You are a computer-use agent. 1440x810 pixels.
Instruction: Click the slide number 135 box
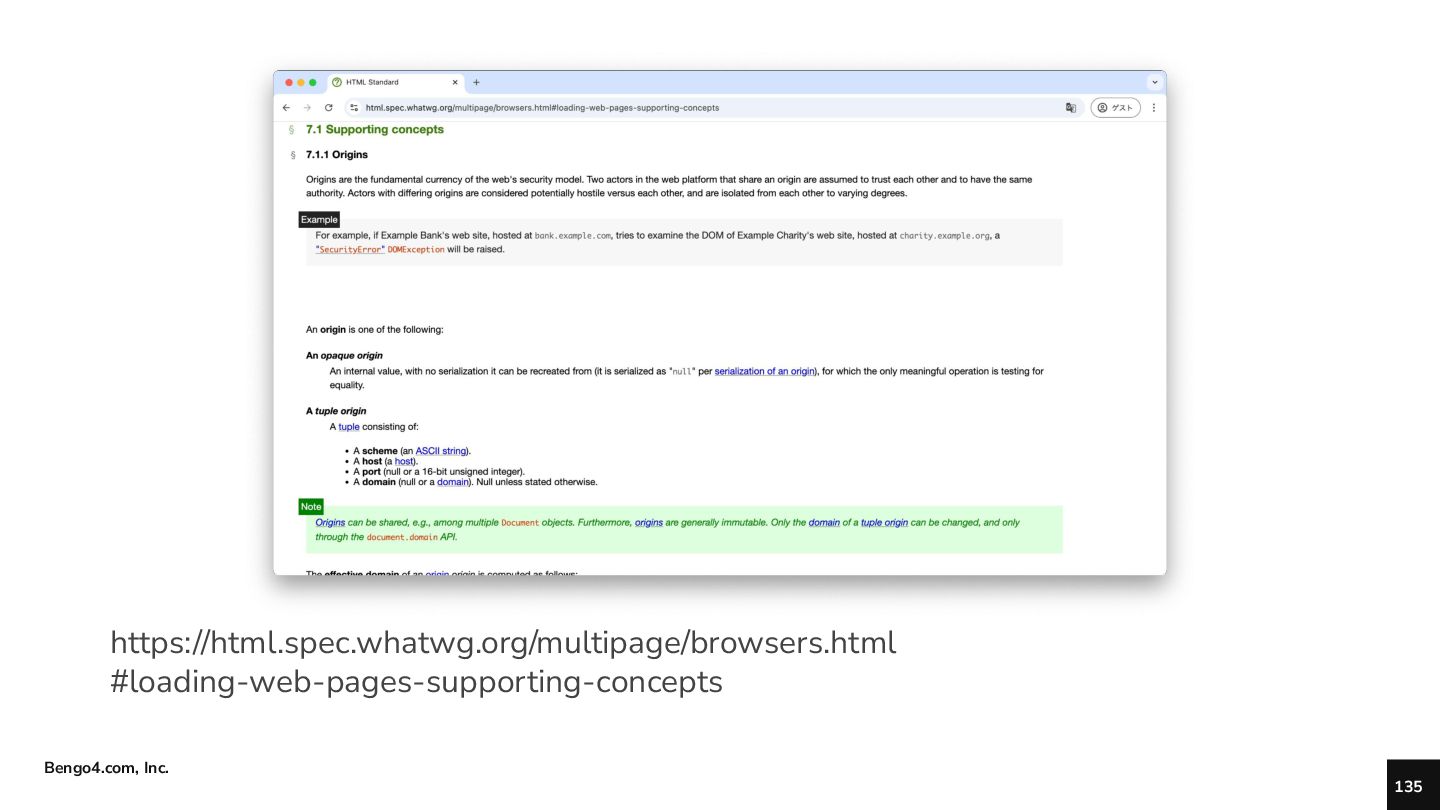click(1413, 785)
